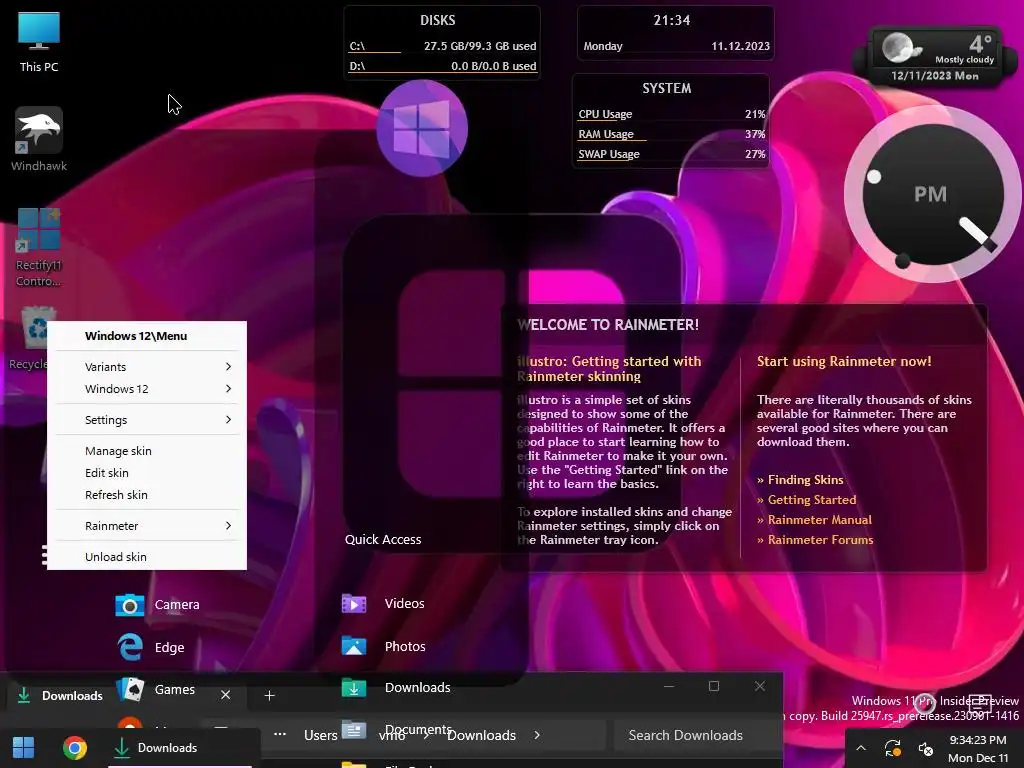1024x768 pixels.
Task: Click the Videos label in Quick Access
Action: pyautogui.click(x=404, y=603)
